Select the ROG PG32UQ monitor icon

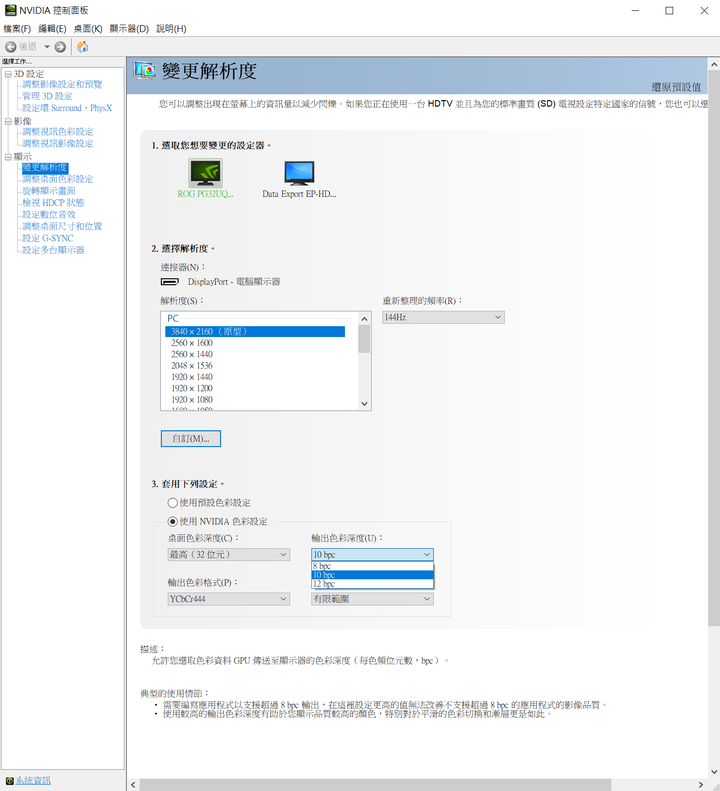pyautogui.click(x=205, y=173)
